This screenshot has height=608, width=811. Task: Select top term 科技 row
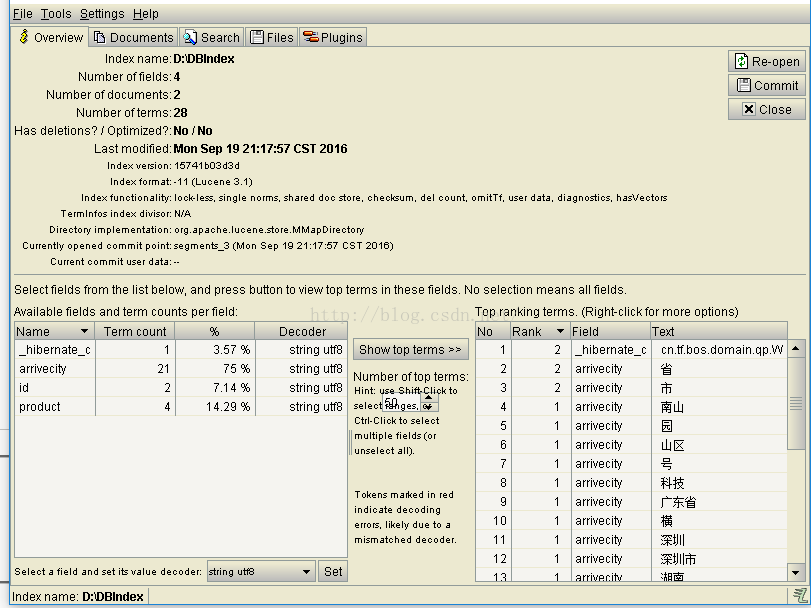[632, 483]
